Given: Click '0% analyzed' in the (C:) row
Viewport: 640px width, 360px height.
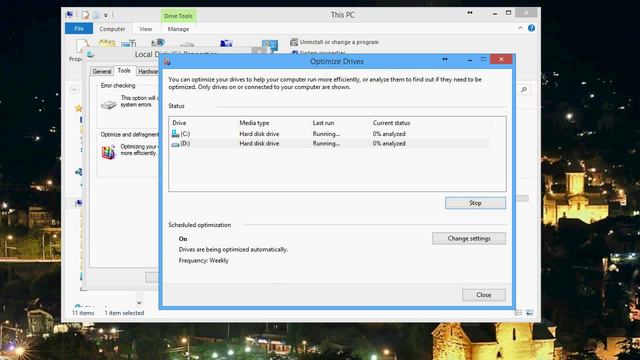Looking at the screenshot, I should click(x=389, y=134).
